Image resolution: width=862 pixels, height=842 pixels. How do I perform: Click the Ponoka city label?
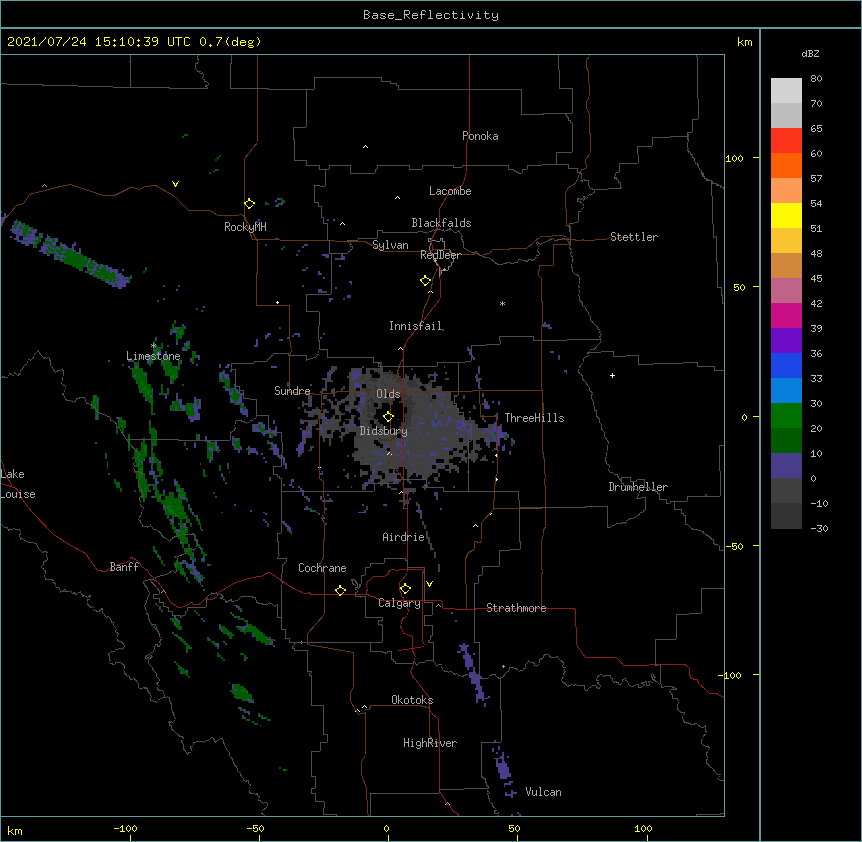tap(480, 136)
